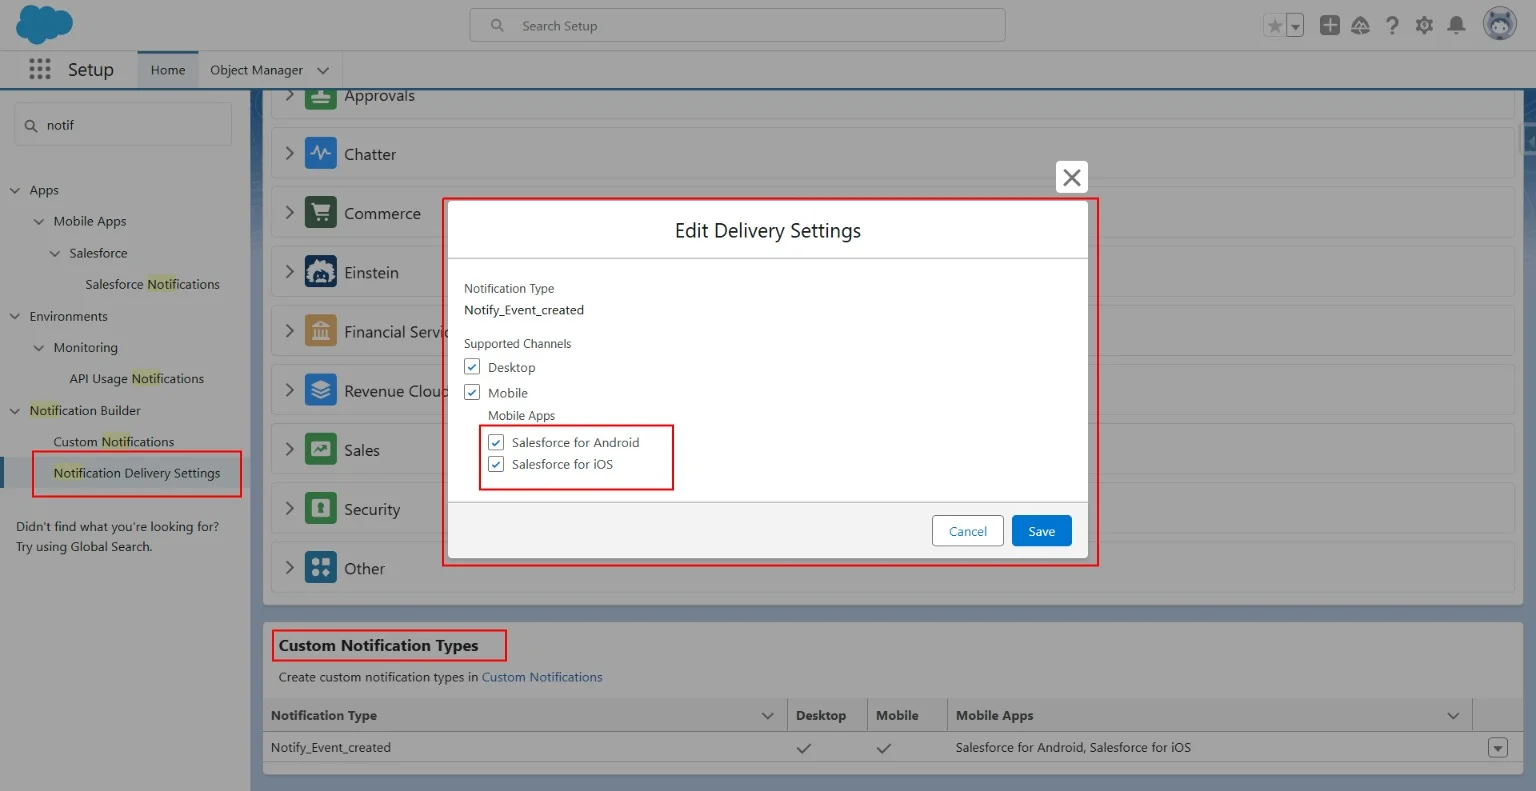Collapse the Notification Builder tree node
Image resolution: width=1536 pixels, height=791 pixels.
point(15,411)
